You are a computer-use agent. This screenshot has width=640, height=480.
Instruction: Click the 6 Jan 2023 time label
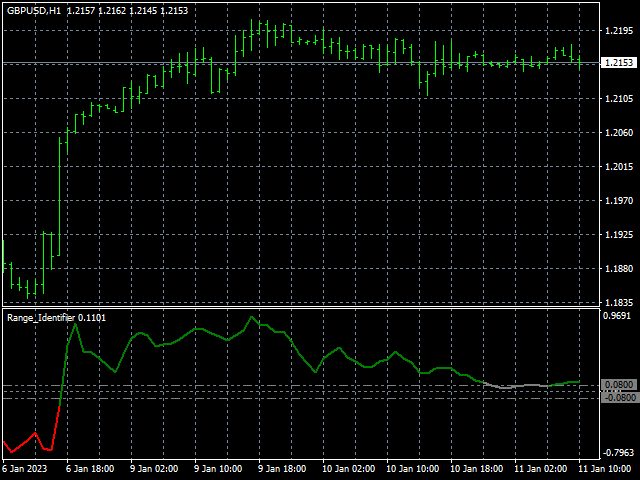pyautogui.click(x=24, y=468)
